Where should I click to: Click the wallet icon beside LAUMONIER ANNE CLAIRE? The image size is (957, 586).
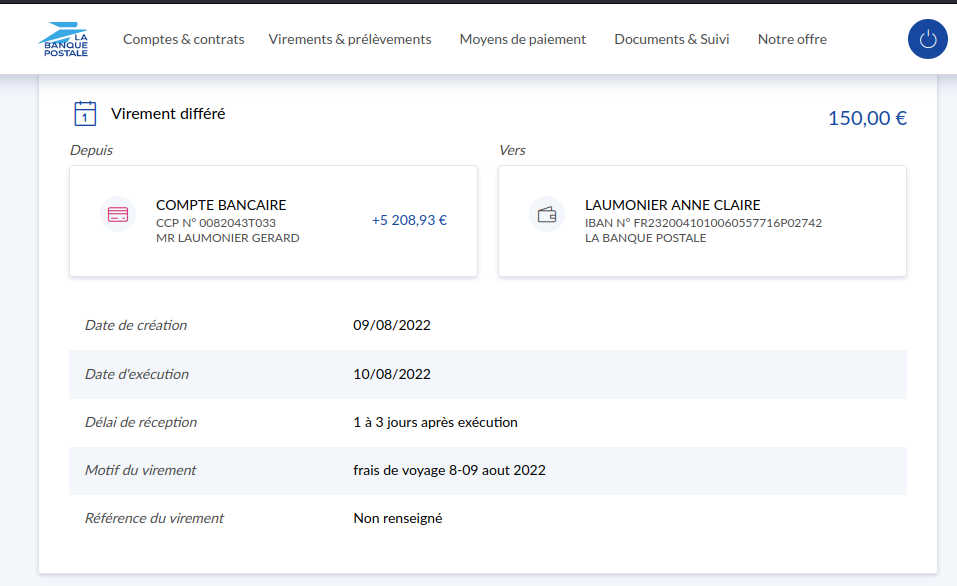(547, 214)
